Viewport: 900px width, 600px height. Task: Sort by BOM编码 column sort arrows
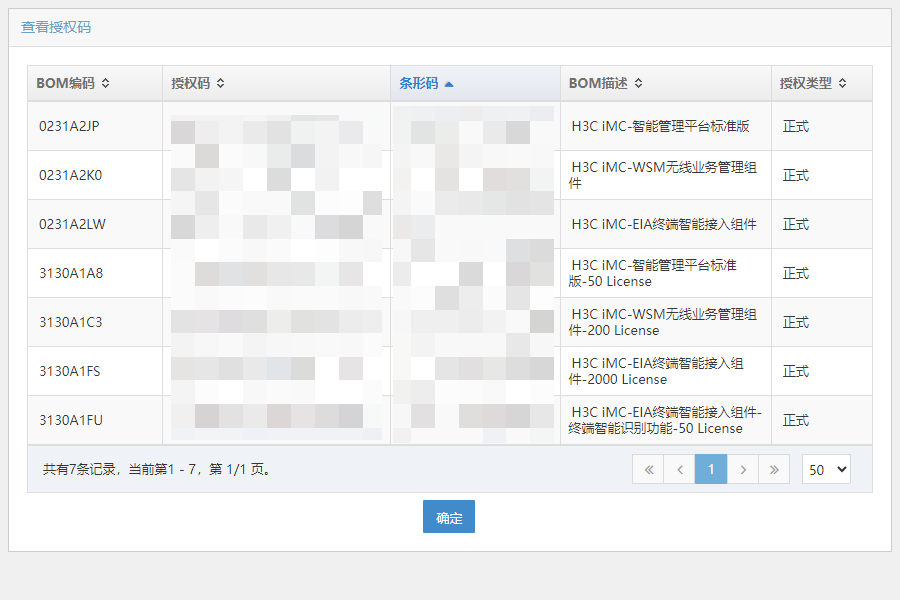[x=106, y=83]
